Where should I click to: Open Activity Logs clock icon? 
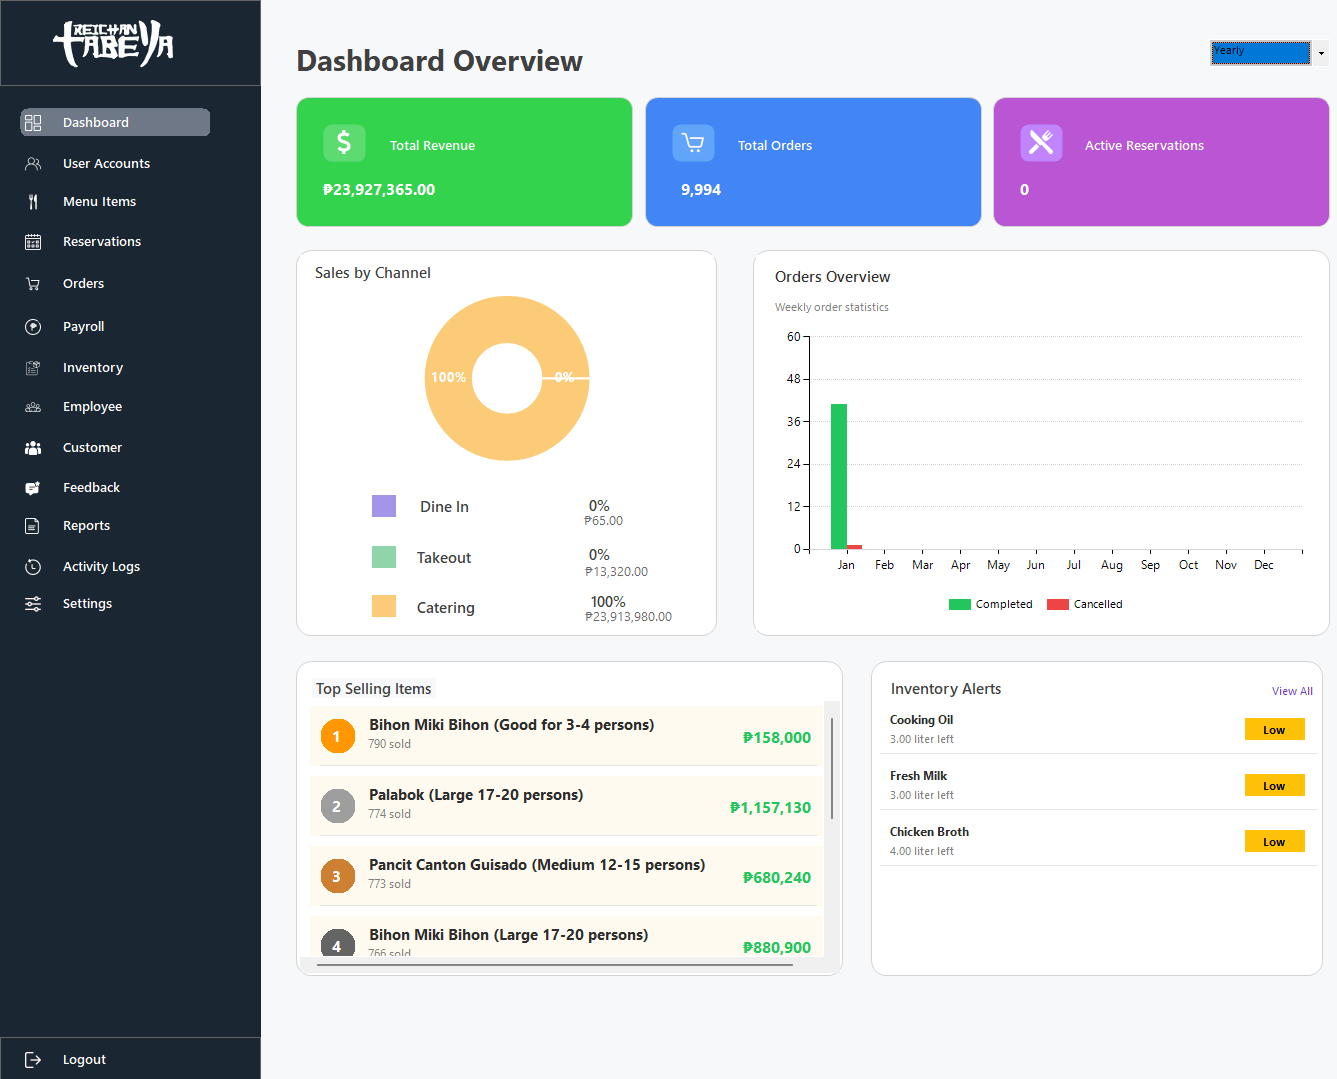[x=33, y=566]
